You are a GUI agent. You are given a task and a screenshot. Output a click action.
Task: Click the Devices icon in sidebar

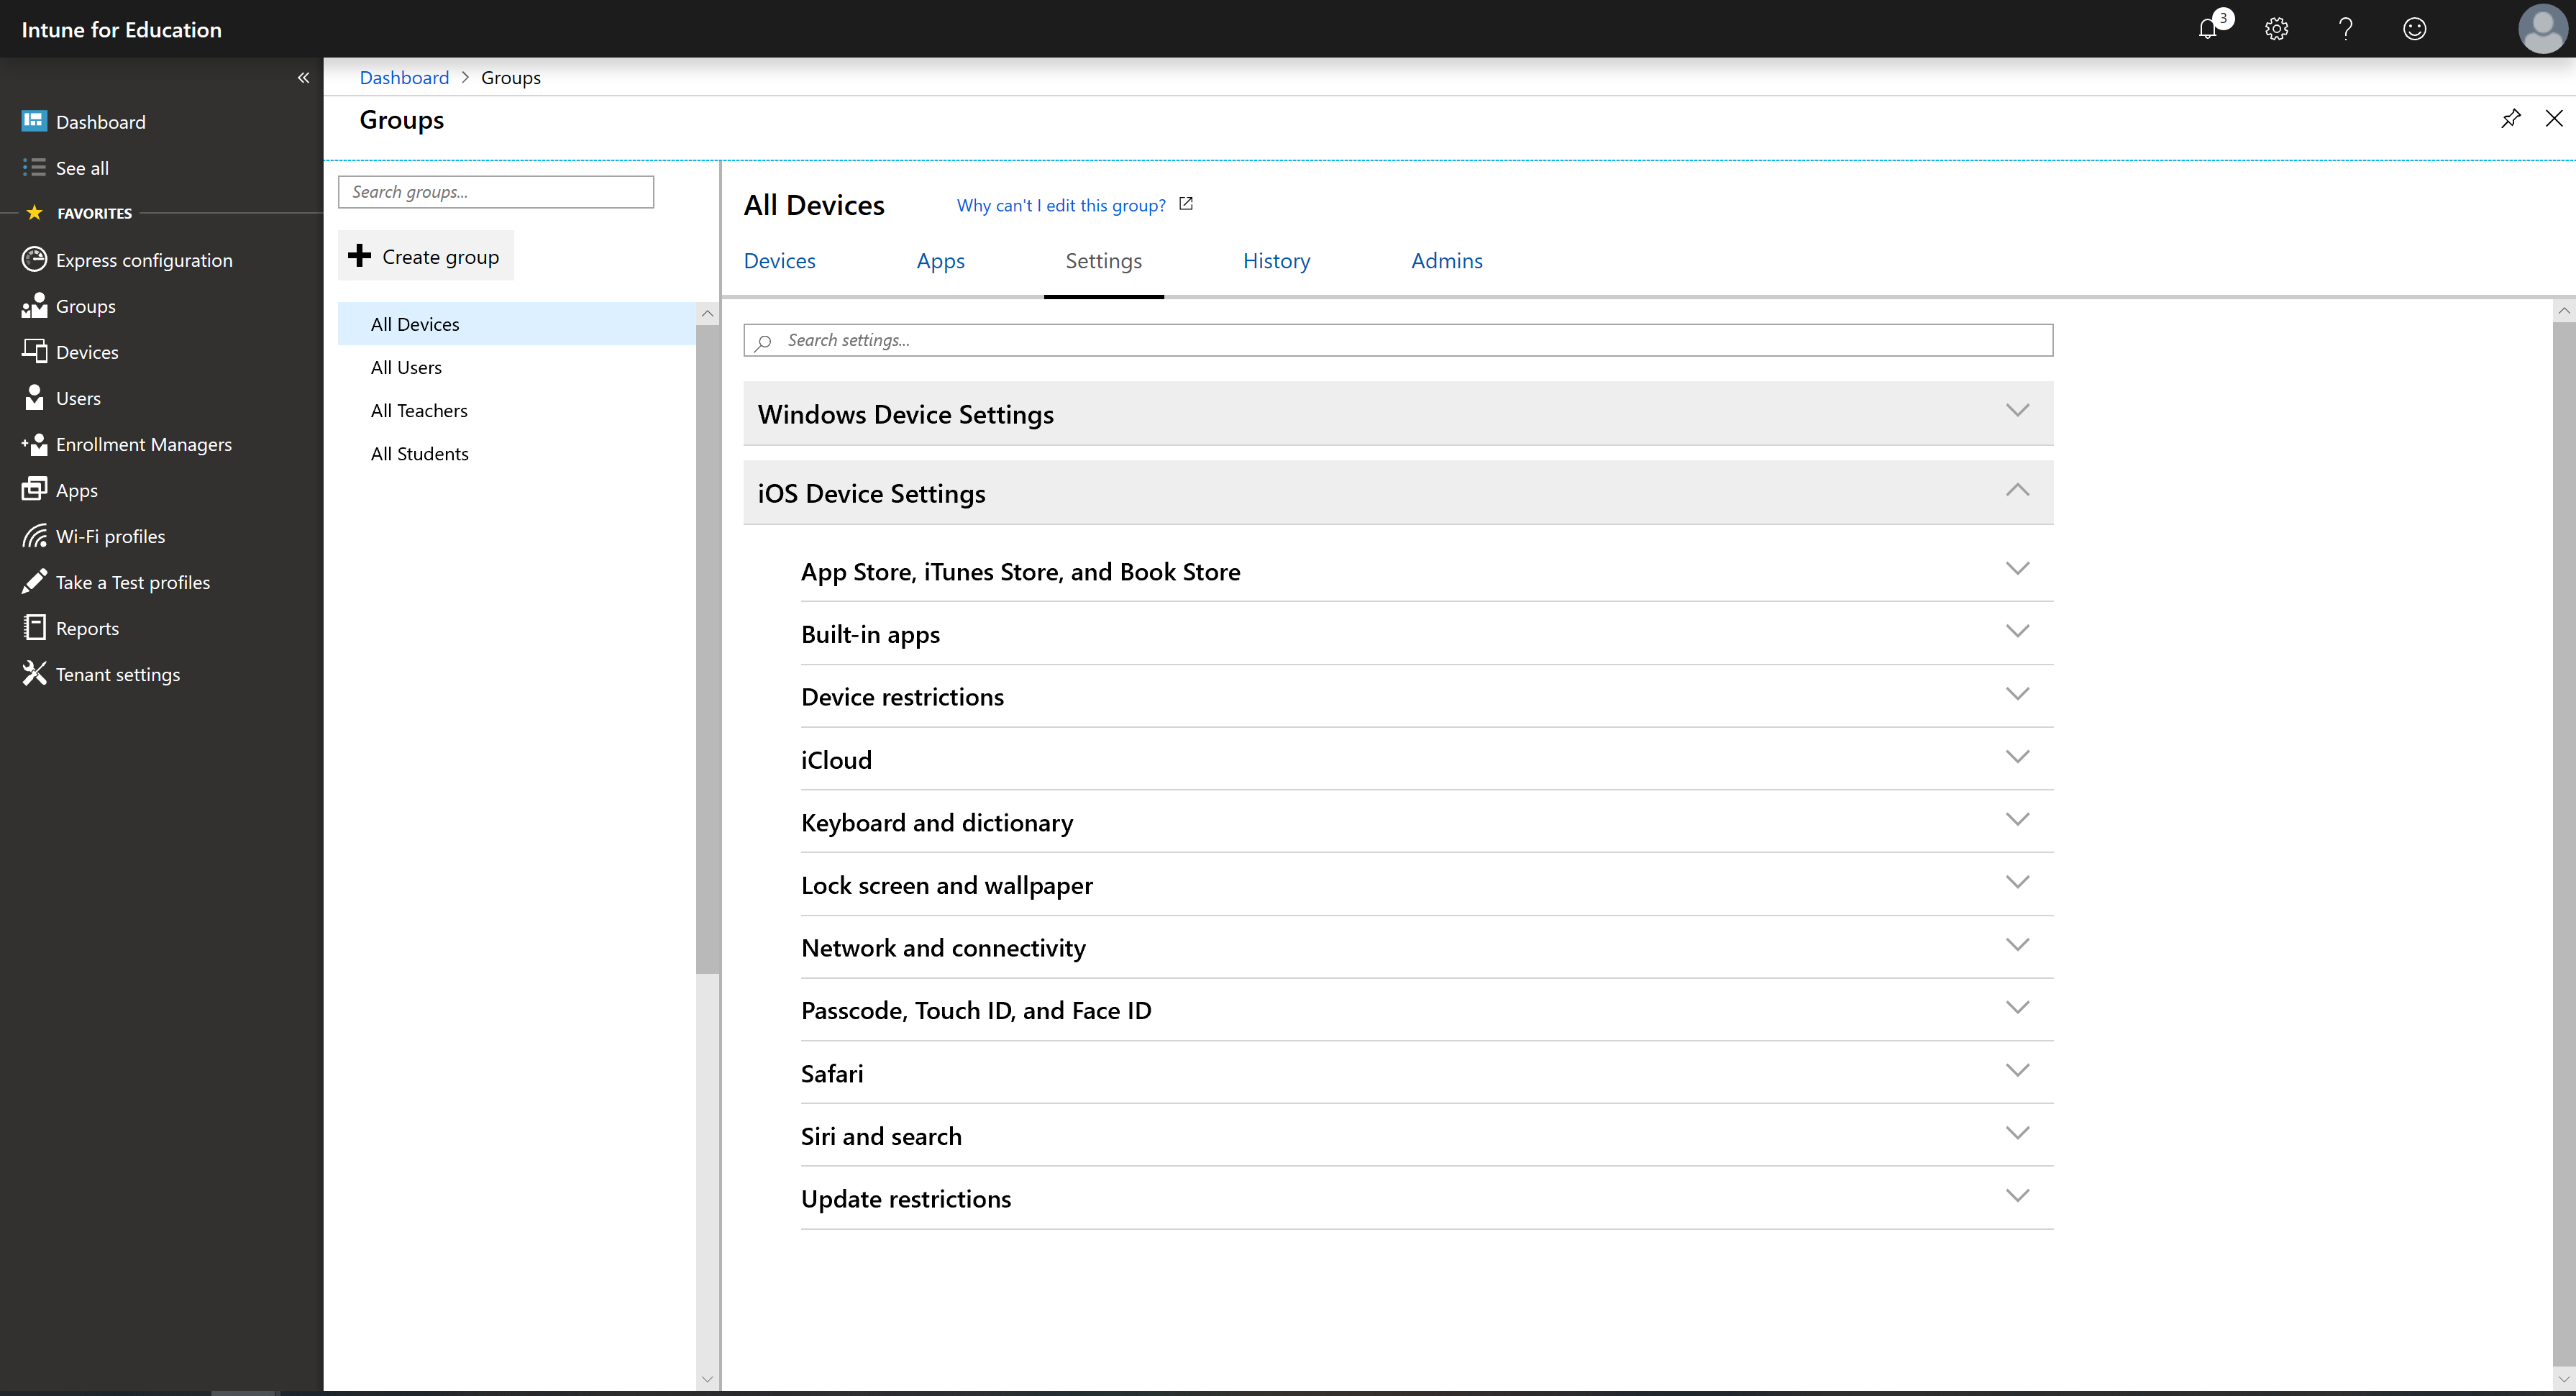pyautogui.click(x=35, y=351)
